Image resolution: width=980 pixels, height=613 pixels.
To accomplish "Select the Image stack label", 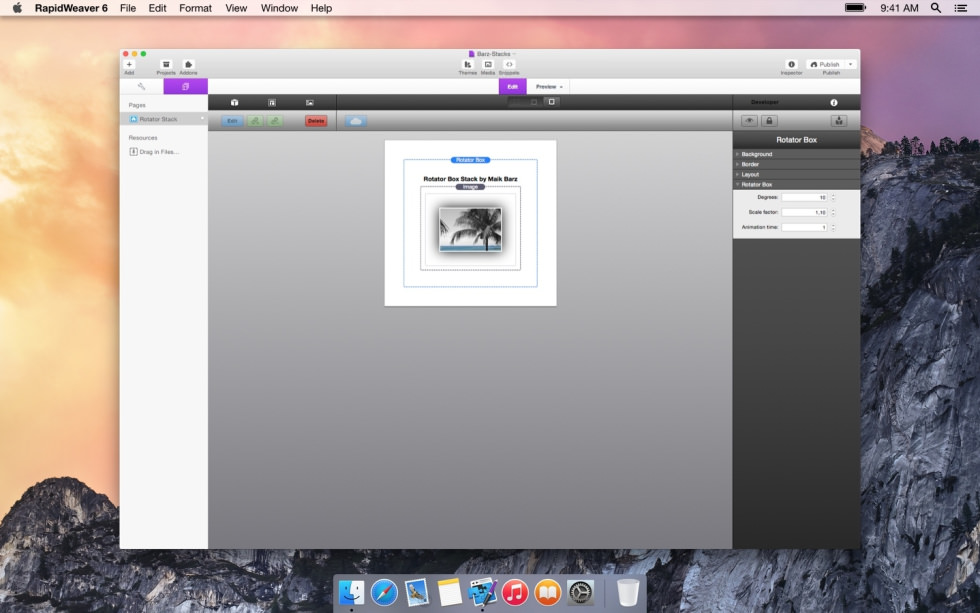I will click(x=470, y=187).
